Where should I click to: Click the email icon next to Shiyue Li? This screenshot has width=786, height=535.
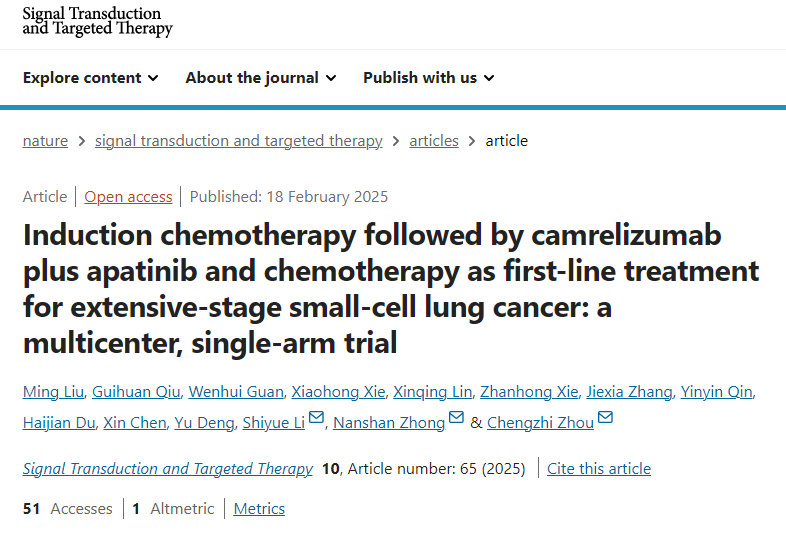(x=316, y=419)
